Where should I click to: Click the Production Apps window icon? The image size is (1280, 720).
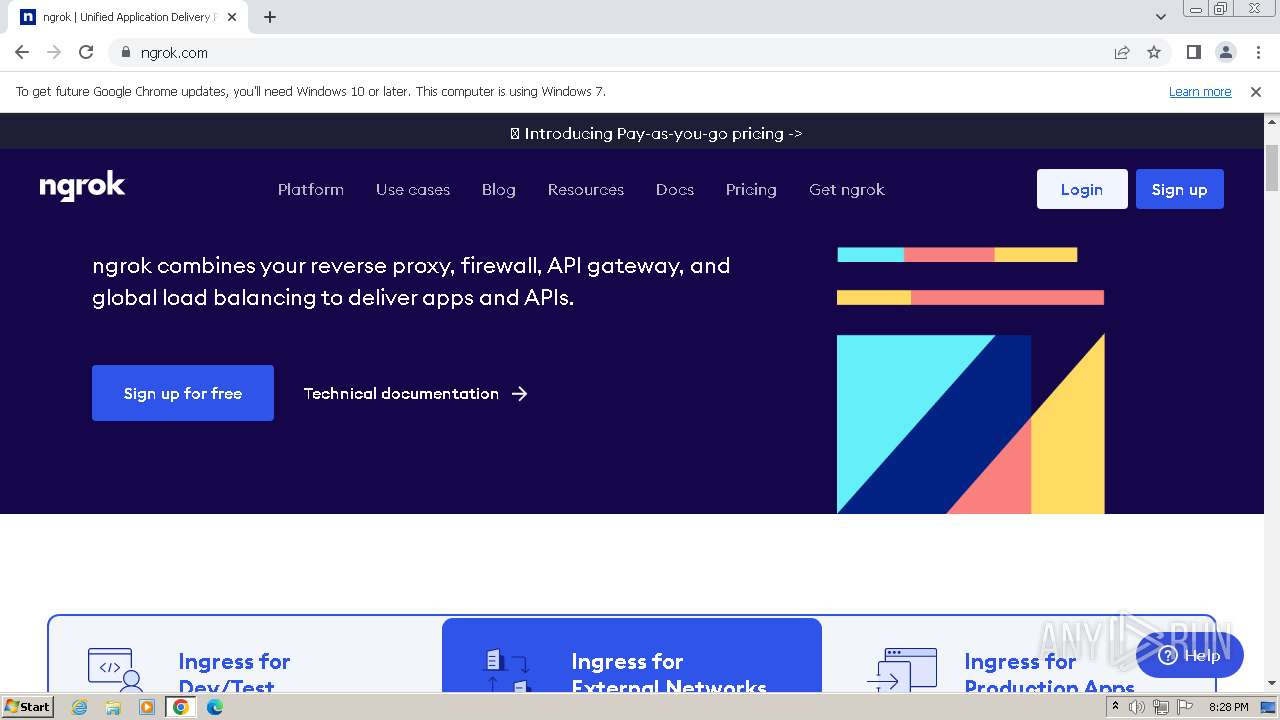(x=902, y=669)
